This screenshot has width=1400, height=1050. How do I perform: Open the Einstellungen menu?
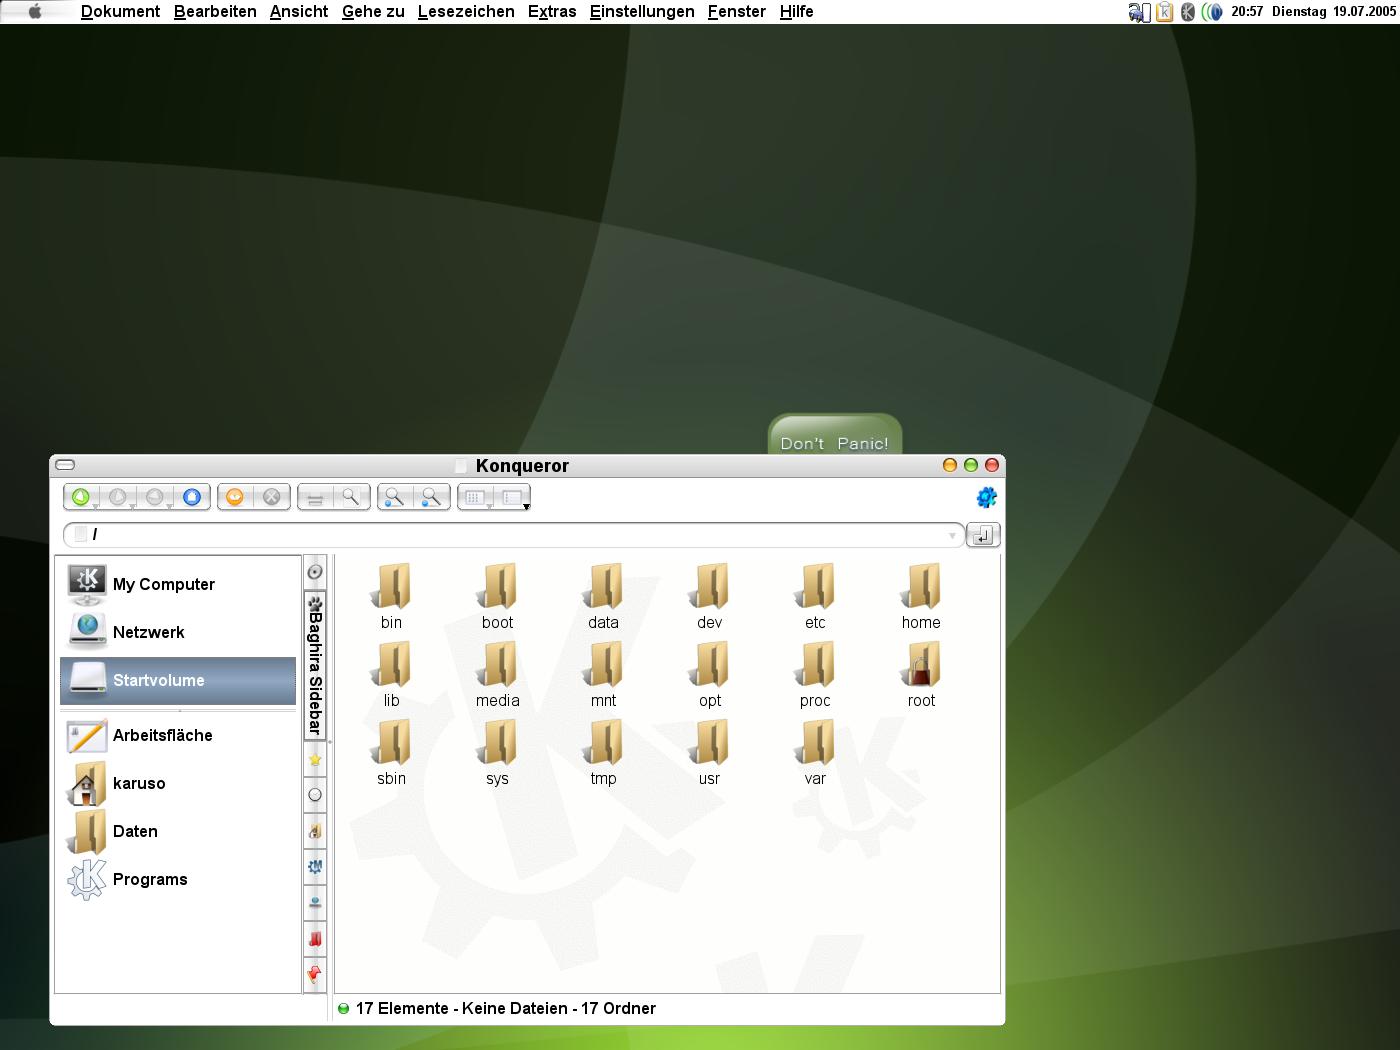click(642, 12)
